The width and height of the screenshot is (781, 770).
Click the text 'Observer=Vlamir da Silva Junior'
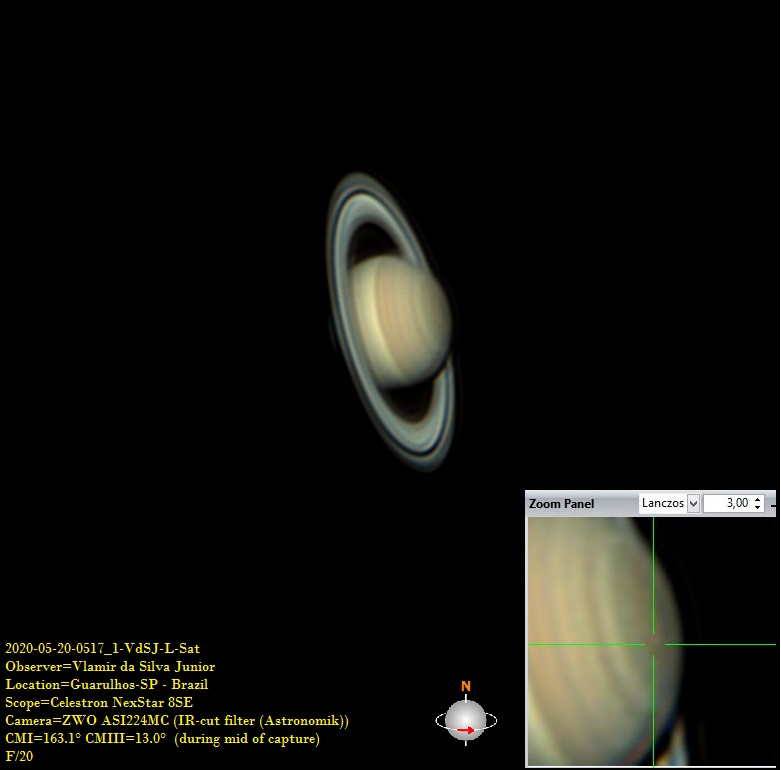coord(110,666)
